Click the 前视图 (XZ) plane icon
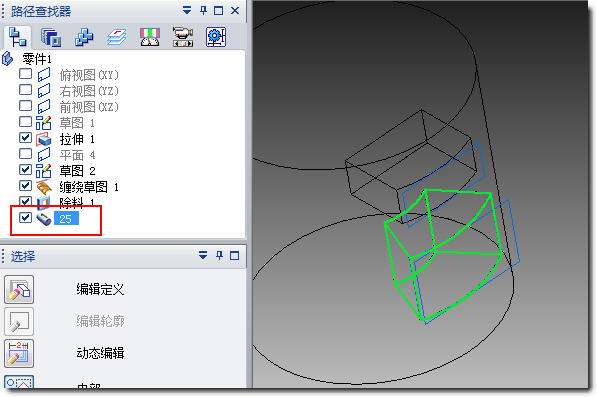Image resolution: width=597 pixels, height=397 pixels. click(44, 106)
